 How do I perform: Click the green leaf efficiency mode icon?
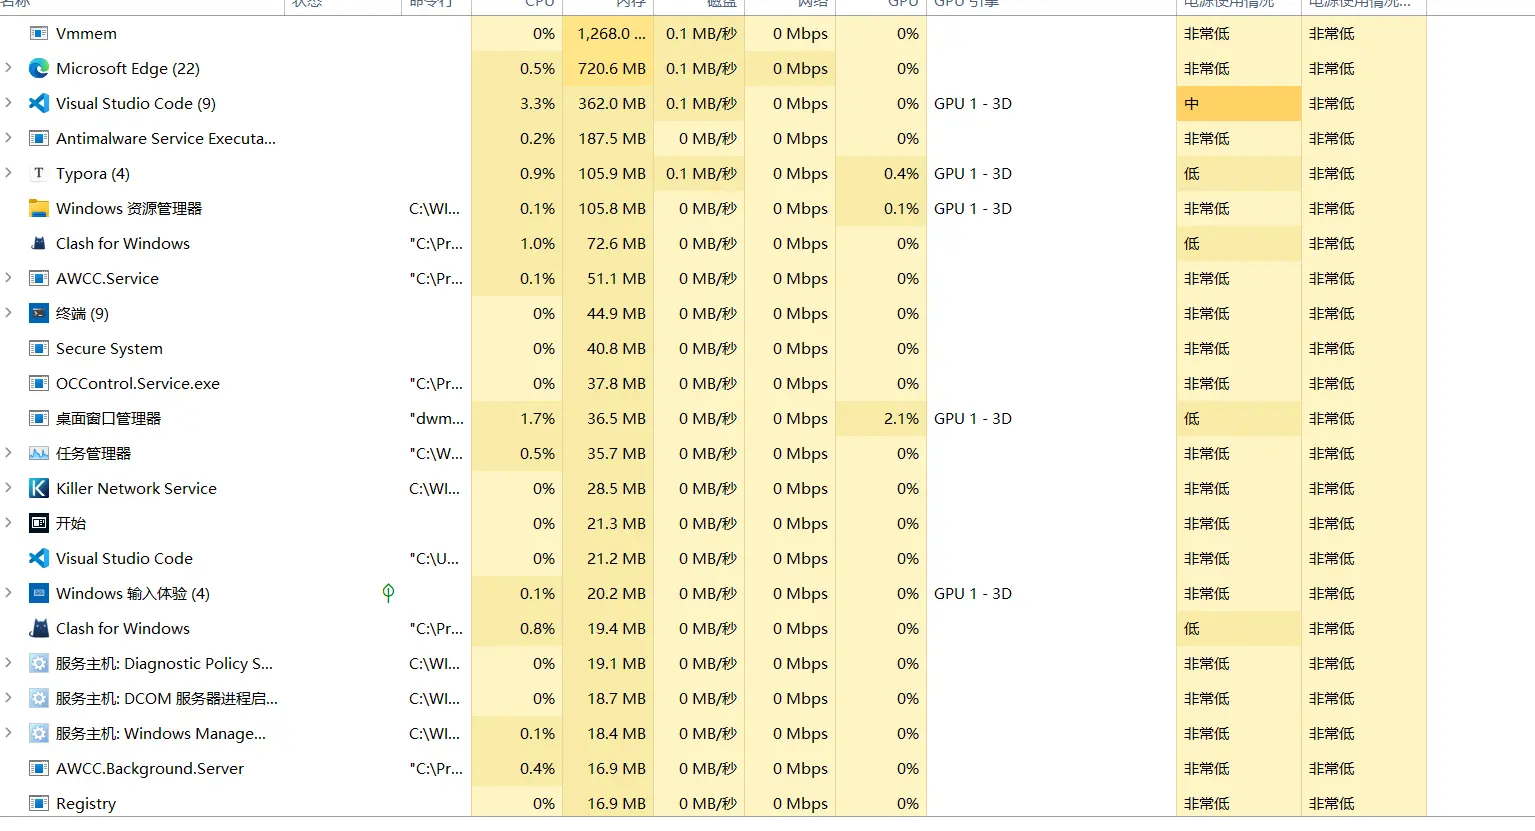point(388,593)
